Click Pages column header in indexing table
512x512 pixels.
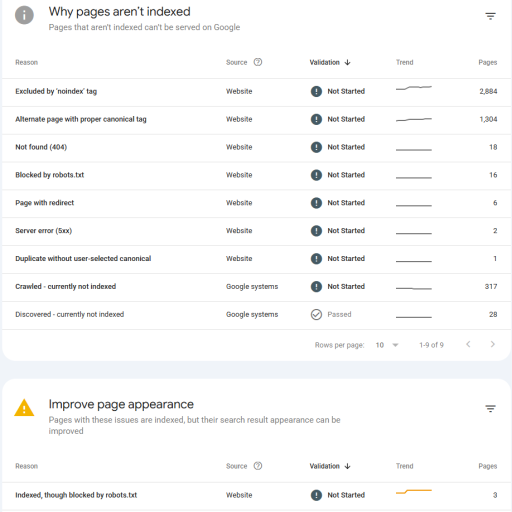tap(488, 62)
